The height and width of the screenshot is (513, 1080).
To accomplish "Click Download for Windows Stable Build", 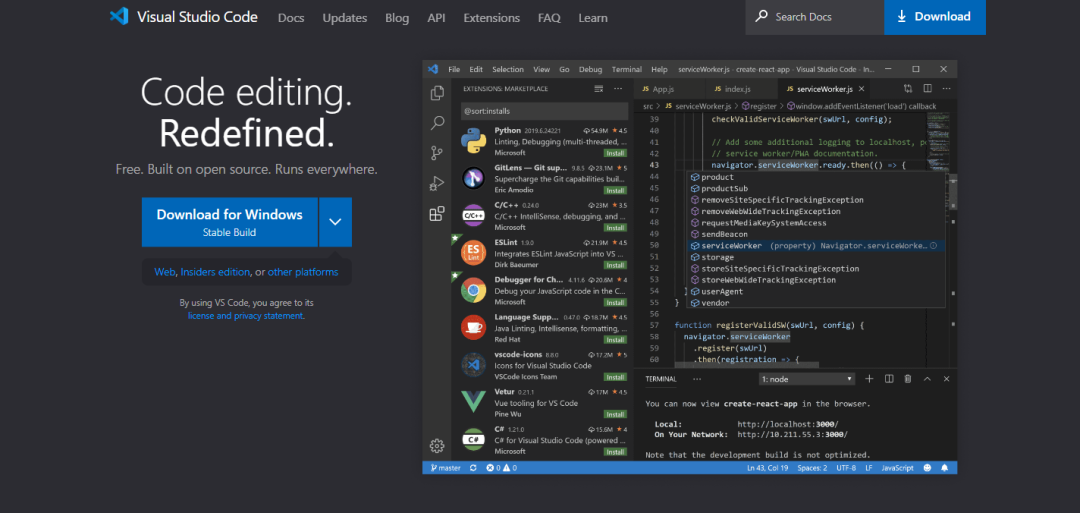I will 229,222.
